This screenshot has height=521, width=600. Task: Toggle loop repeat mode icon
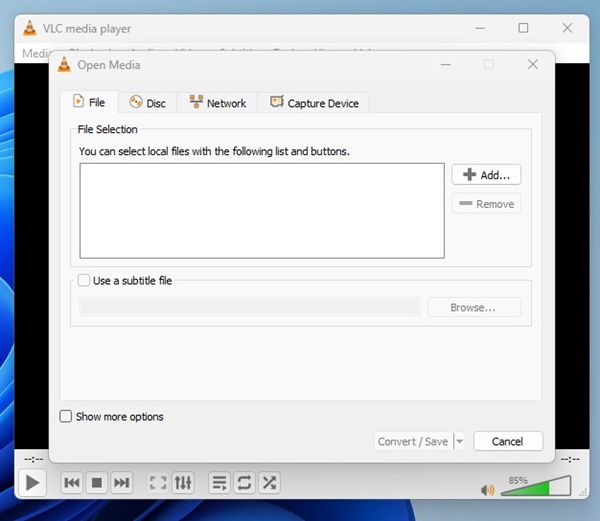(x=244, y=483)
